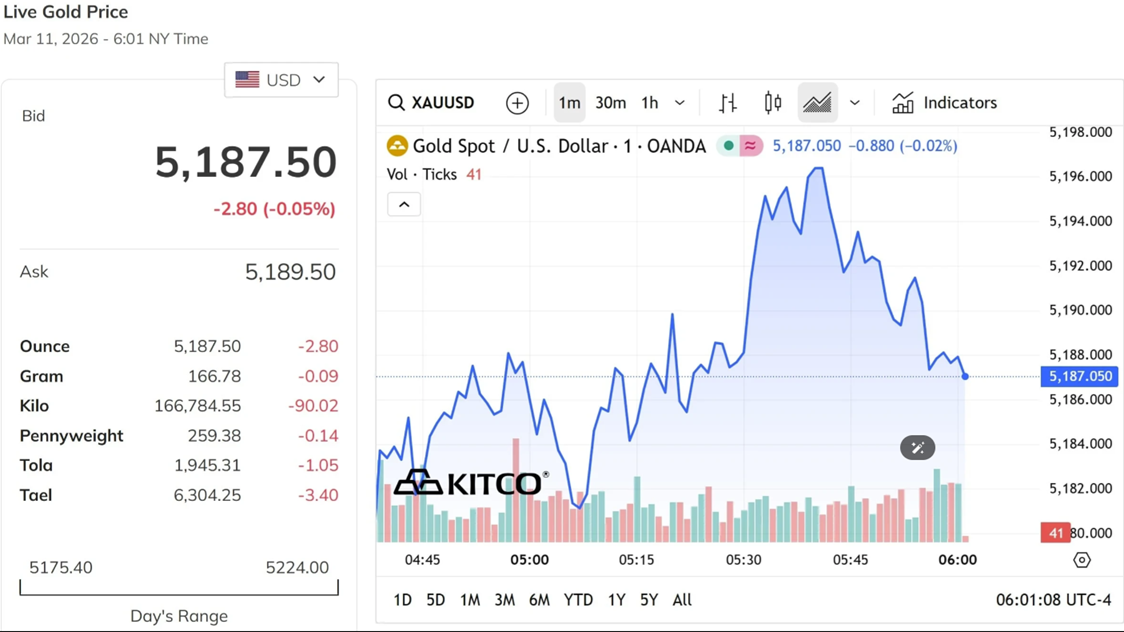The image size is (1124, 632).
Task: Toggle the green market status indicator
Action: tap(729, 146)
